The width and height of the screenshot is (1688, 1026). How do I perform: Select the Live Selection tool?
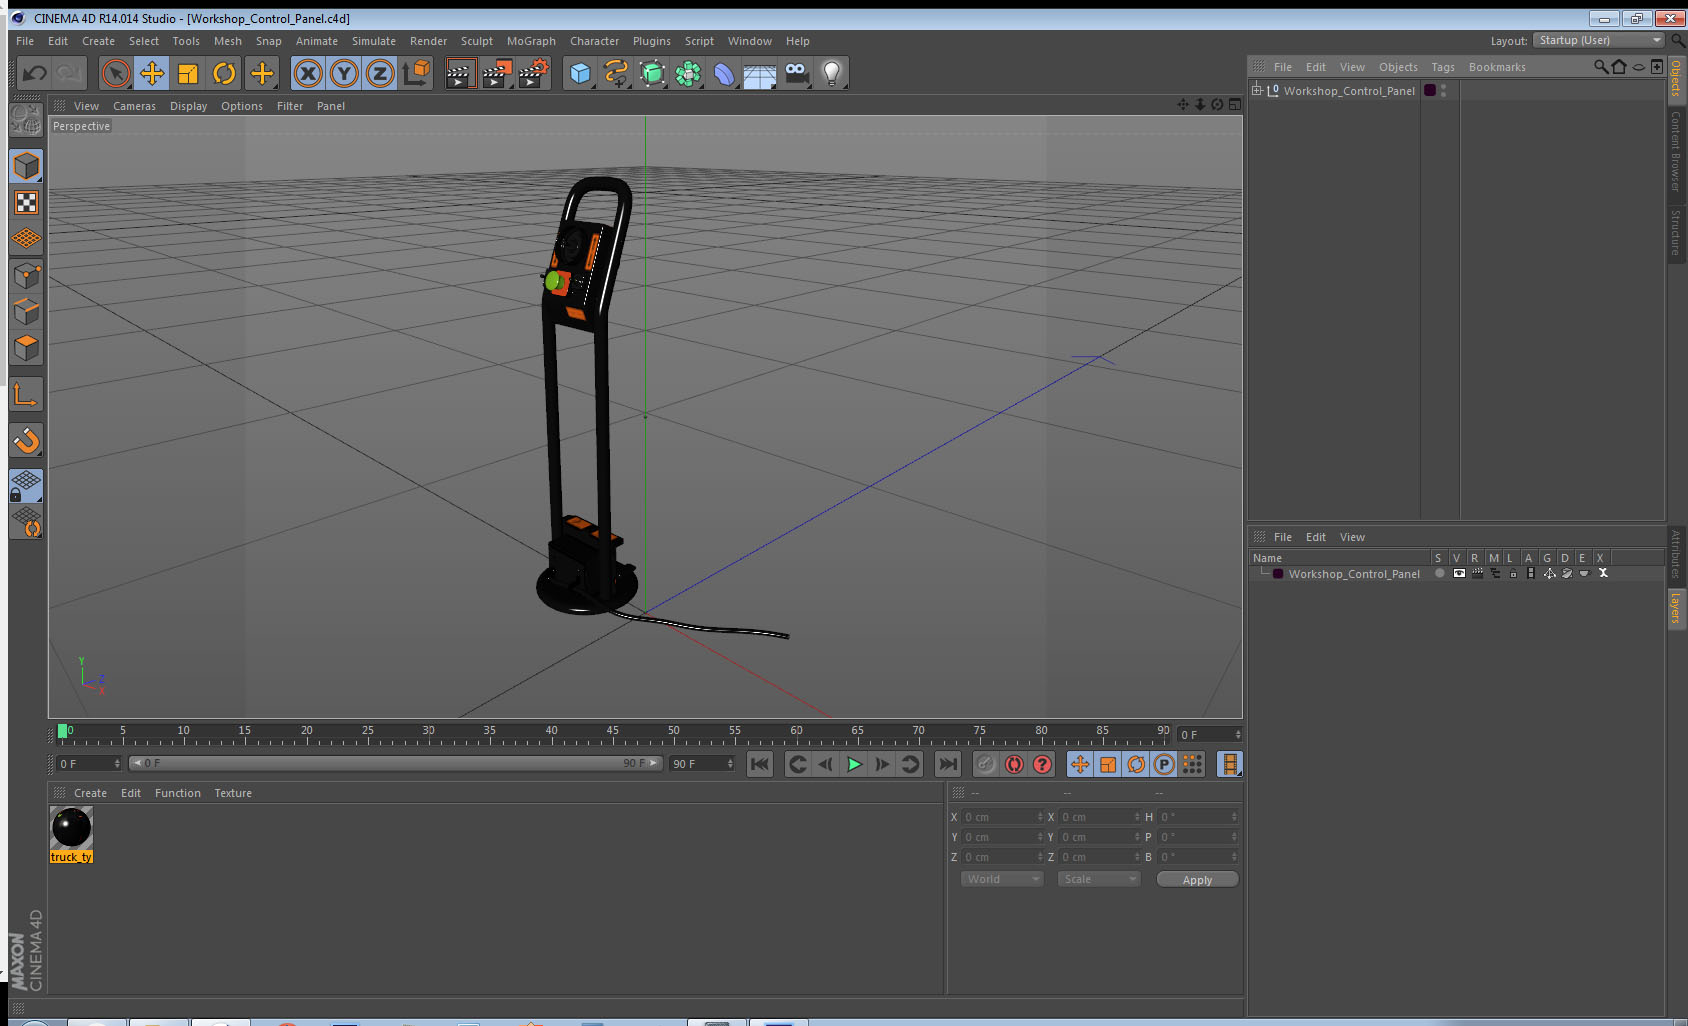116,73
